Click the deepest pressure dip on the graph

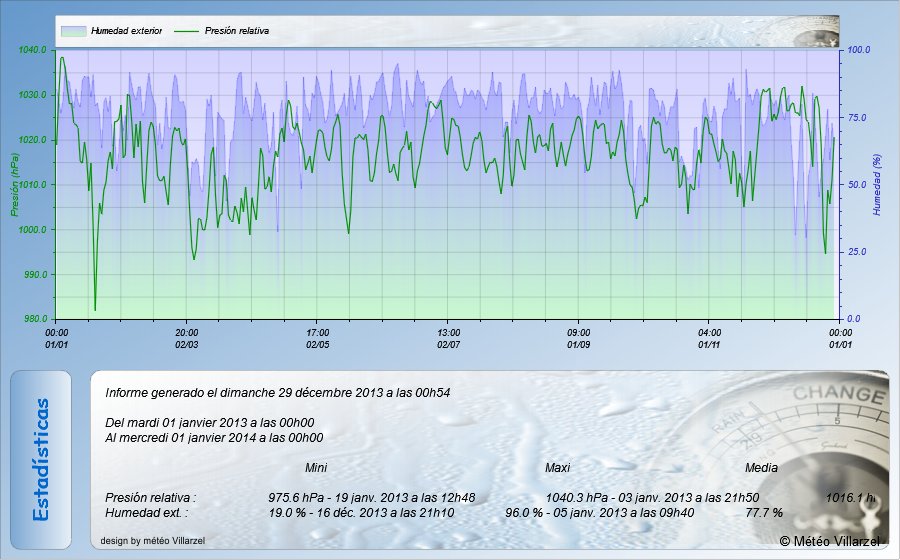(x=95, y=308)
